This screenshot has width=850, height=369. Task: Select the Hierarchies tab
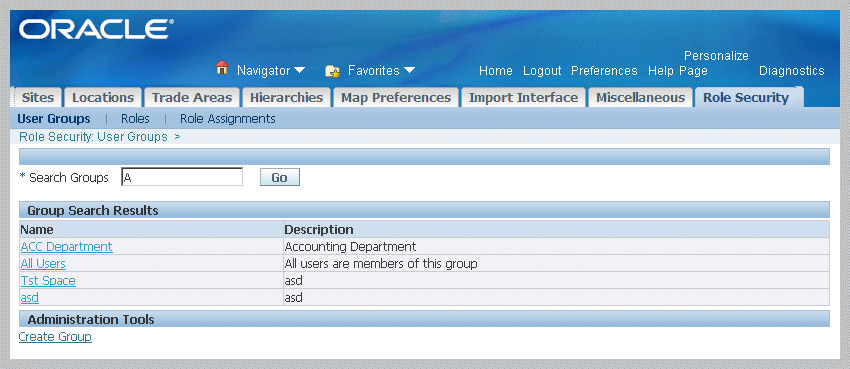coord(286,98)
